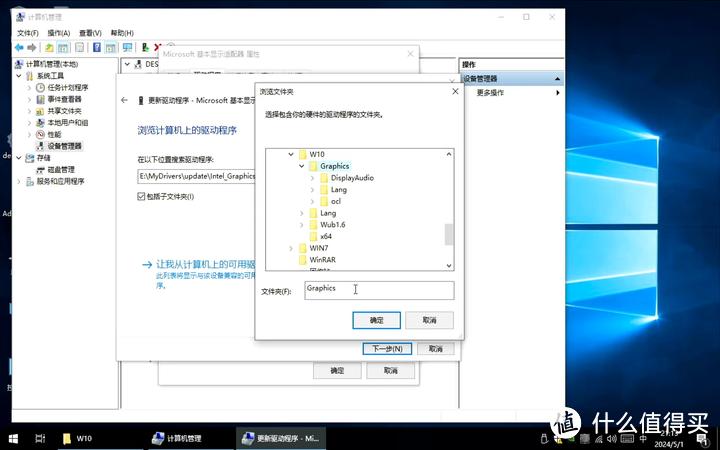Collapse the Graphics folder node
Viewport: 720px width, 450px height.
(x=300, y=166)
